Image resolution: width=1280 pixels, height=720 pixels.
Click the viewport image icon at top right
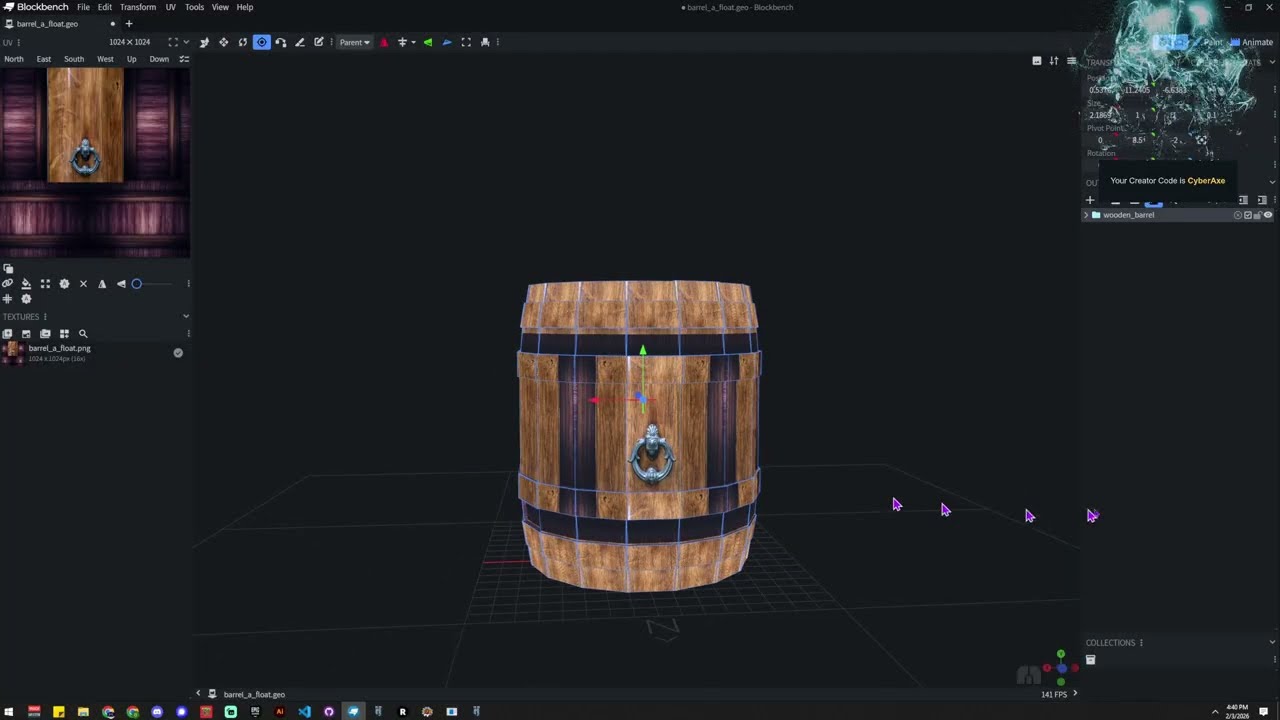(x=1037, y=61)
